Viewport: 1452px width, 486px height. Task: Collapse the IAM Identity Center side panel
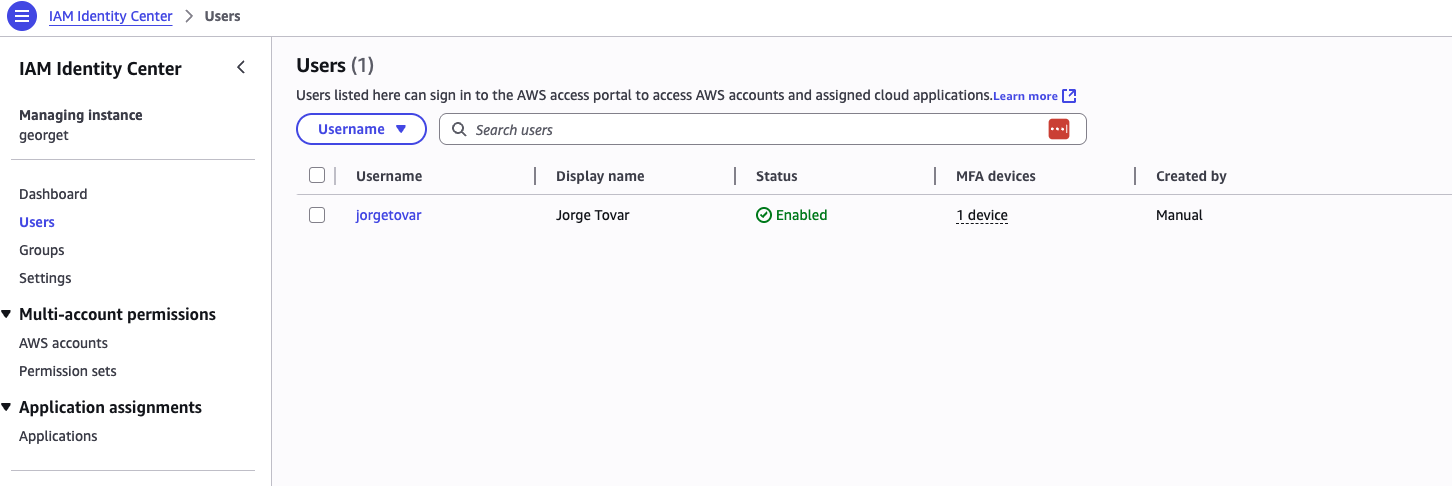(241, 68)
